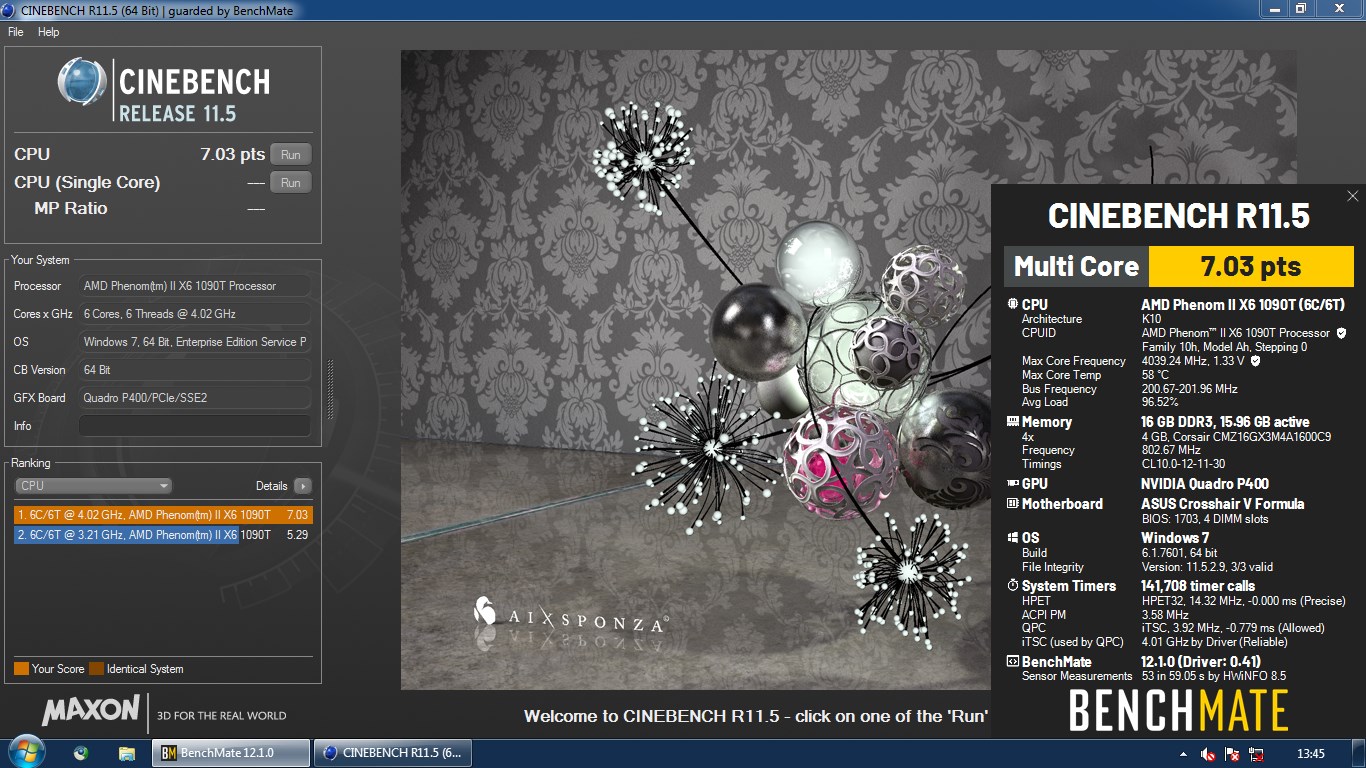Click the NVIDIA Quadro P400 GPU text
The width and height of the screenshot is (1366, 768).
click(1205, 484)
